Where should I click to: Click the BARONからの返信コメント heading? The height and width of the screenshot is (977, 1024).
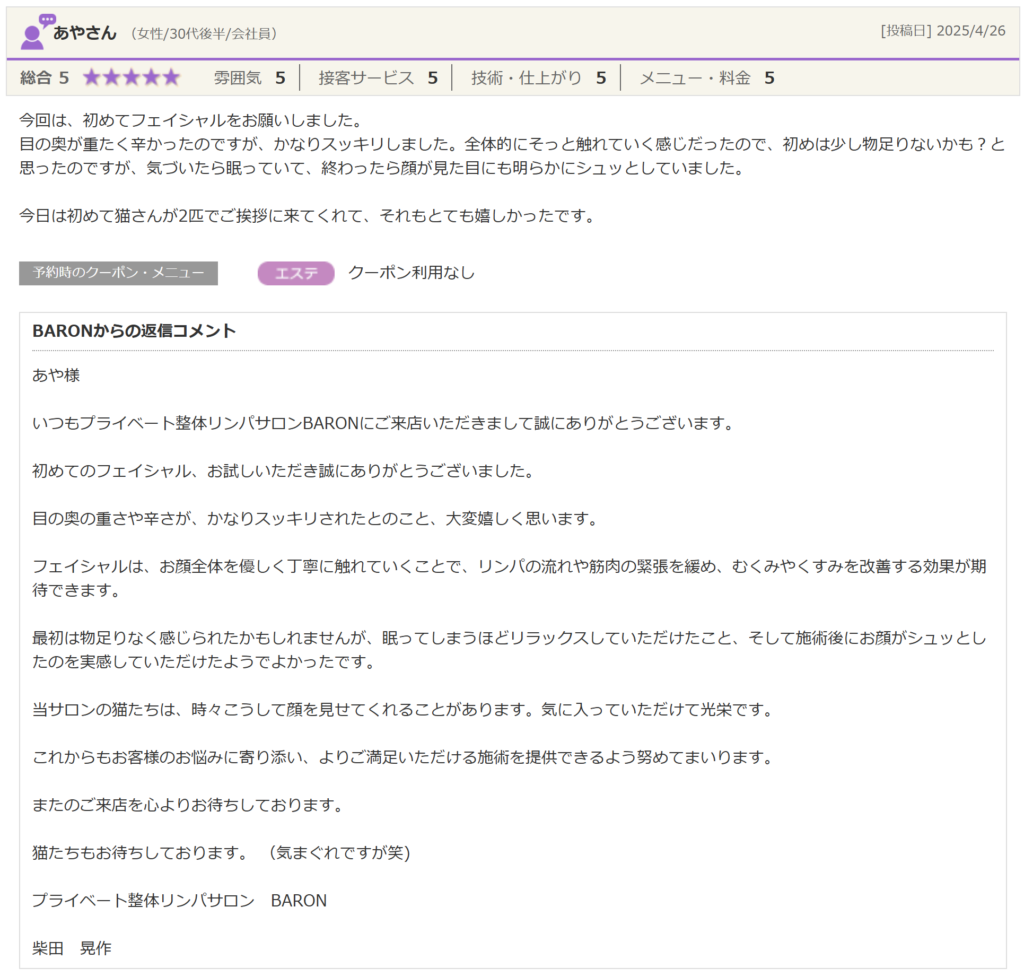click(134, 331)
